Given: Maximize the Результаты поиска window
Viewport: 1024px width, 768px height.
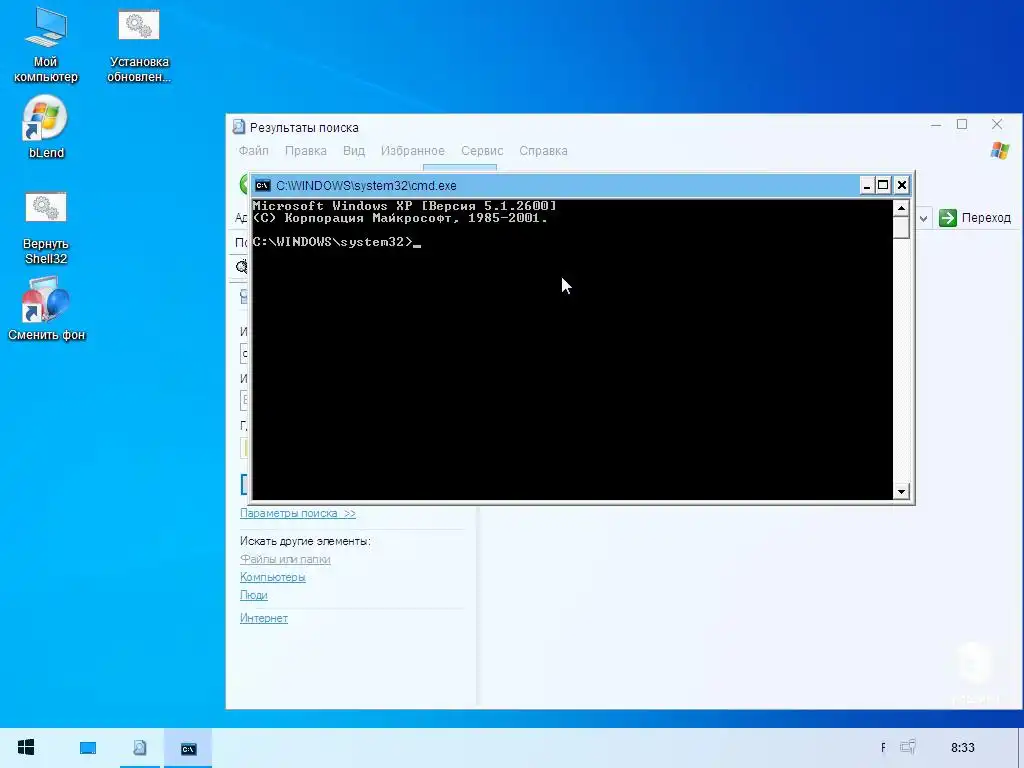Looking at the screenshot, I should [x=962, y=125].
